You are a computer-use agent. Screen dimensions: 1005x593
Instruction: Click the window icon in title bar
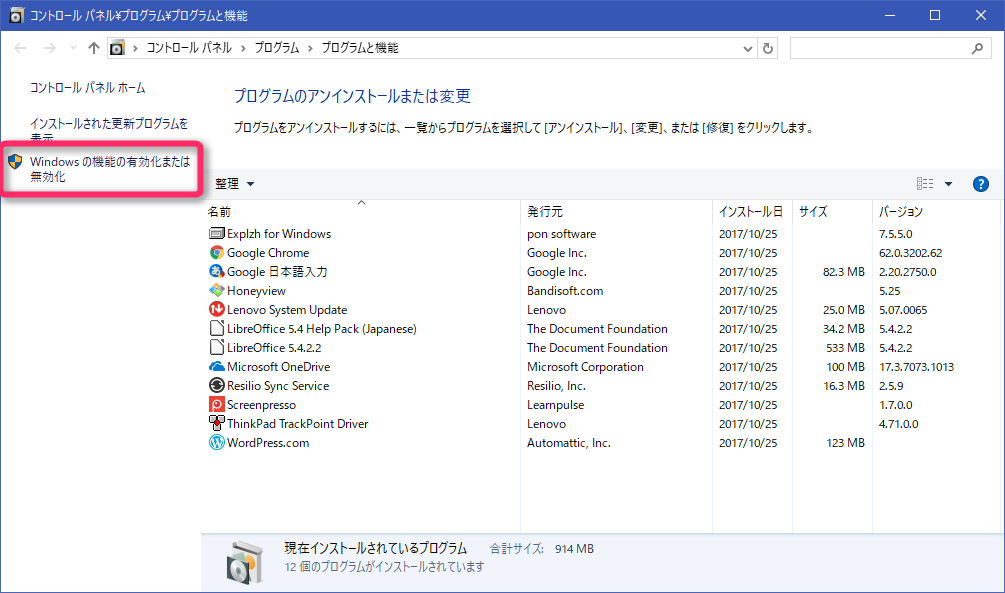(16, 15)
